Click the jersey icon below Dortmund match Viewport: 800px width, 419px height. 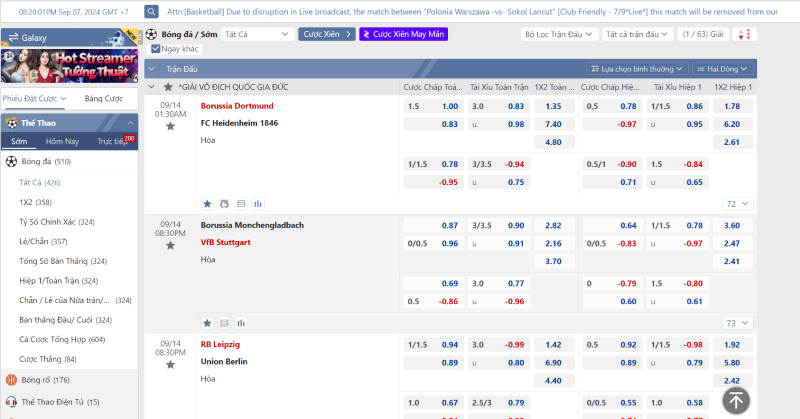224,204
